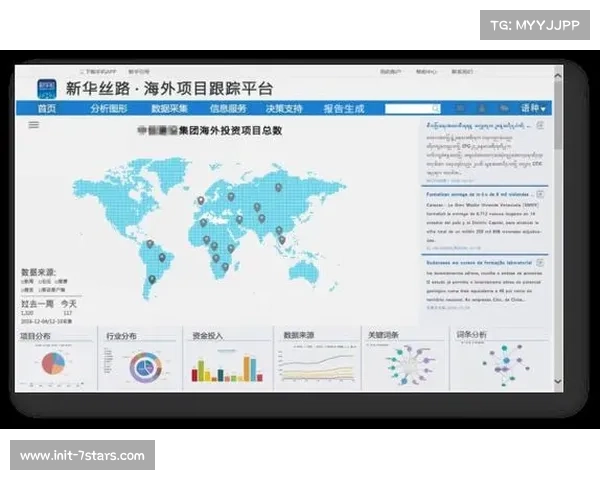Open the 词条分析 node graph
The width and height of the screenshot is (600, 480).
pyautogui.click(x=506, y=365)
